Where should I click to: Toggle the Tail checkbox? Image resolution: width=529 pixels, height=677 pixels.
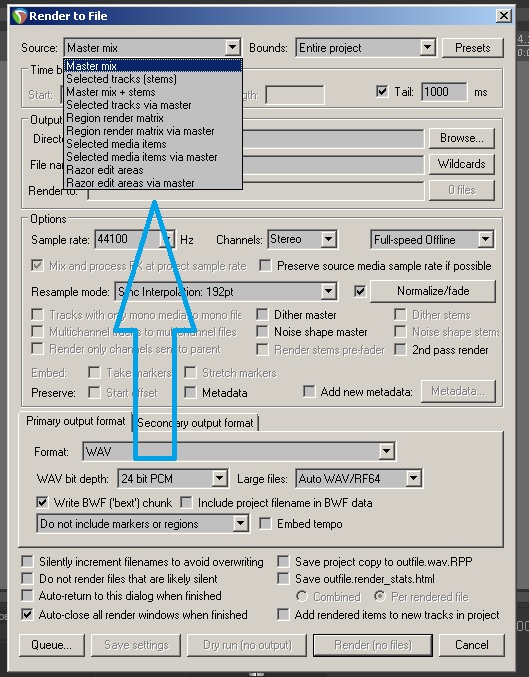click(382, 92)
